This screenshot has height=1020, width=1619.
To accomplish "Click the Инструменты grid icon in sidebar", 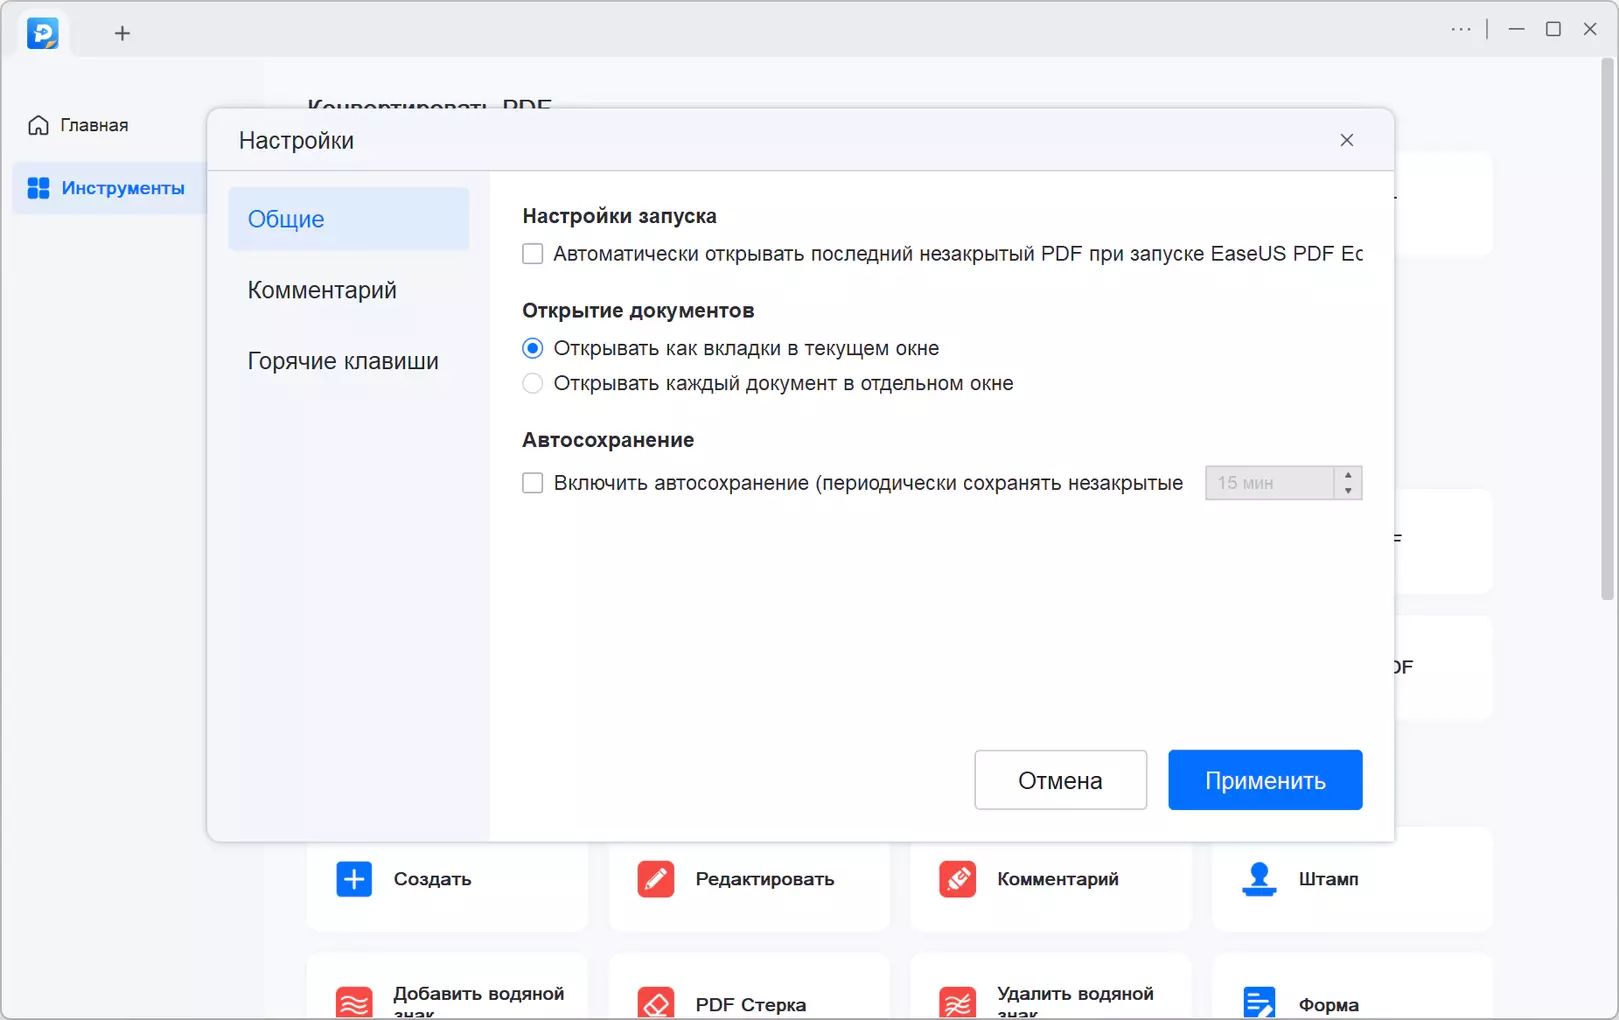I will pos(38,188).
